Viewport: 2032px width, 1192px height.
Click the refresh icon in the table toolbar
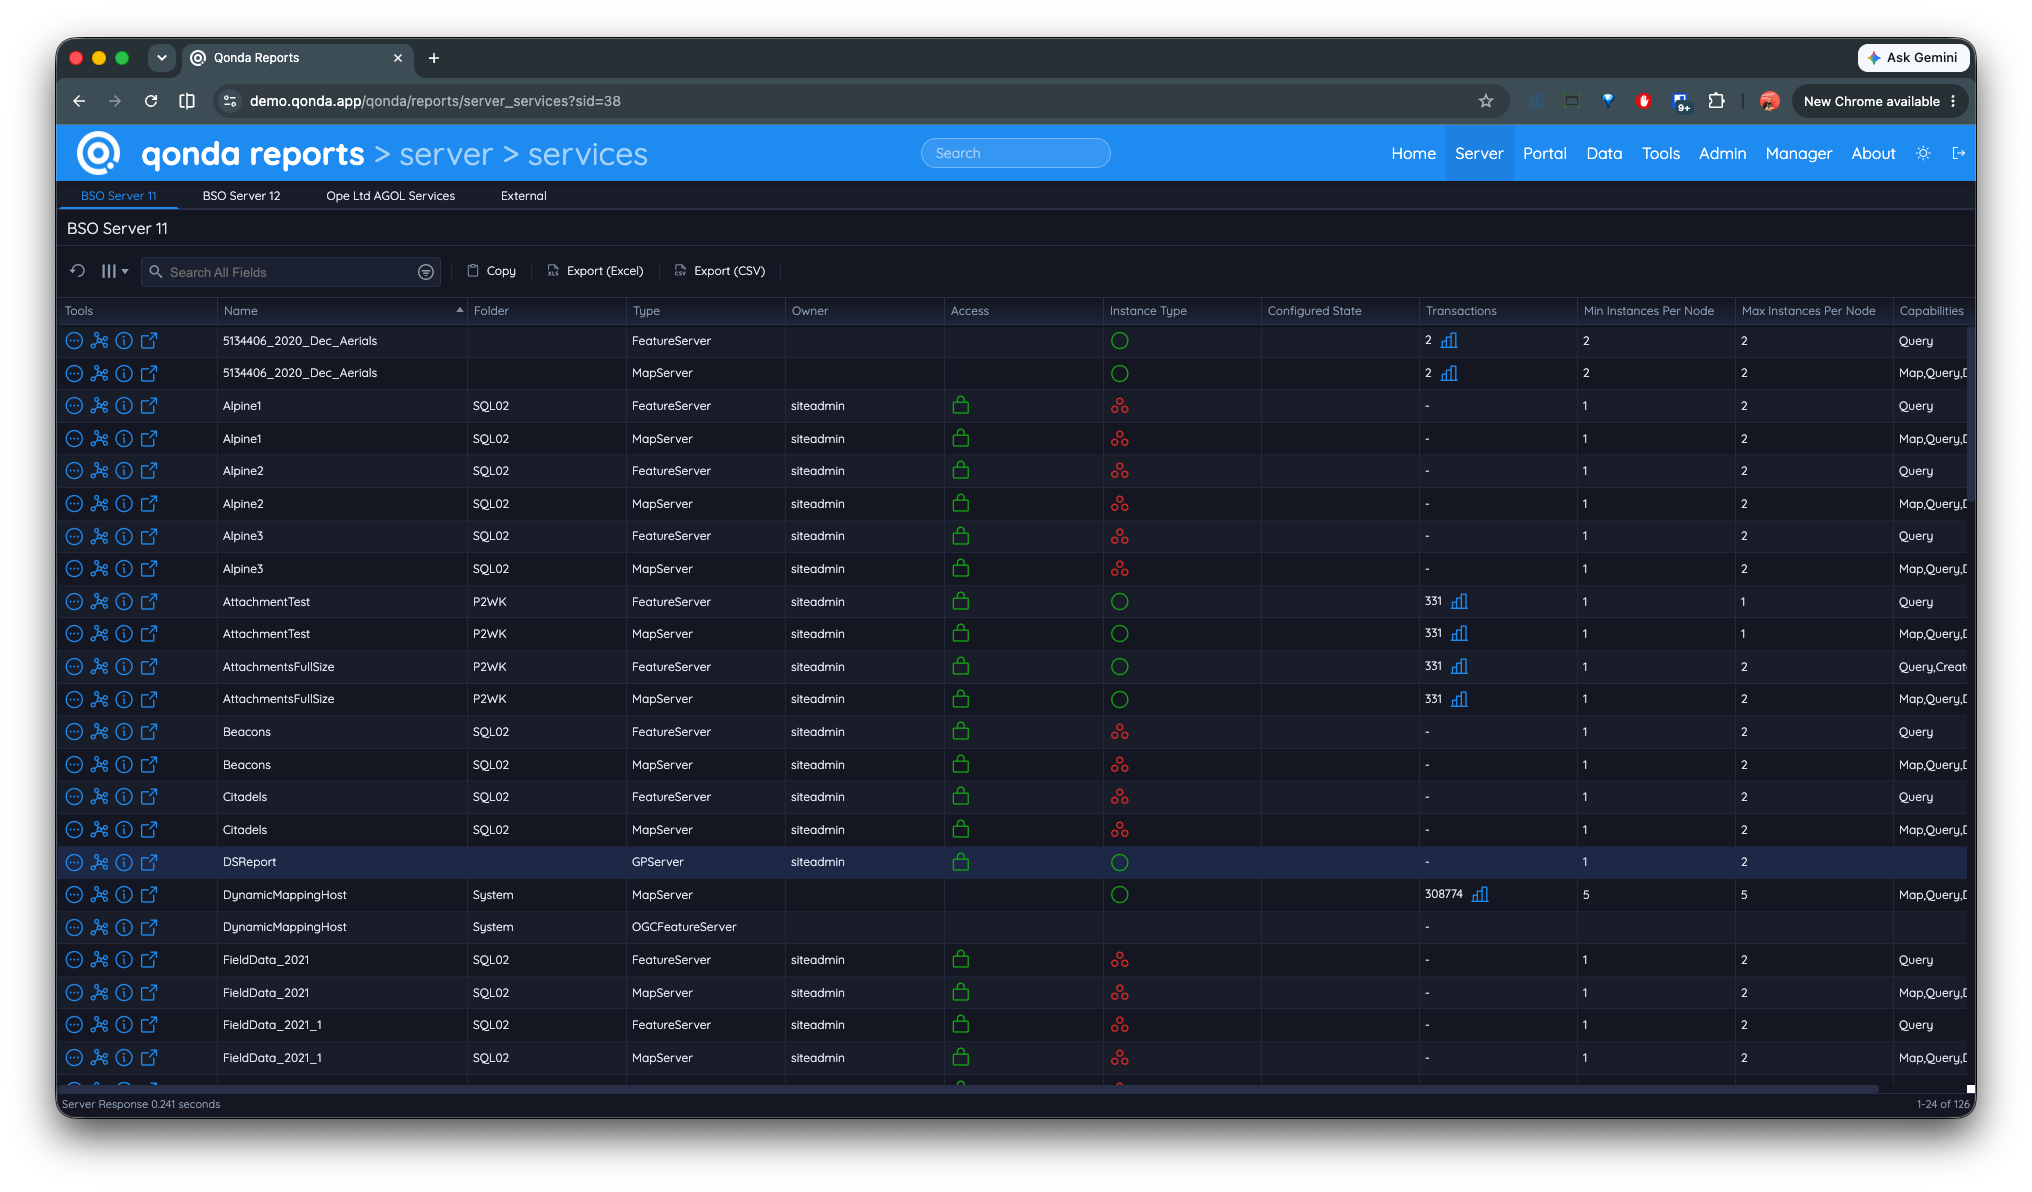point(77,271)
